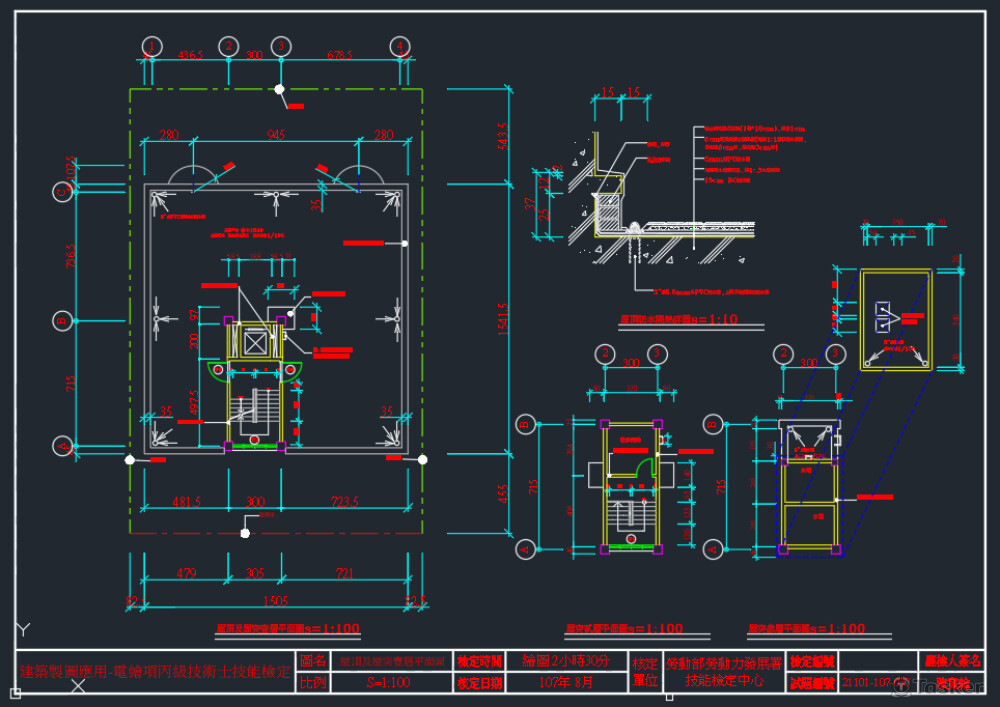This screenshot has height=707, width=1000.
Task: Click the 436.5 dimension text
Action: pos(190,54)
